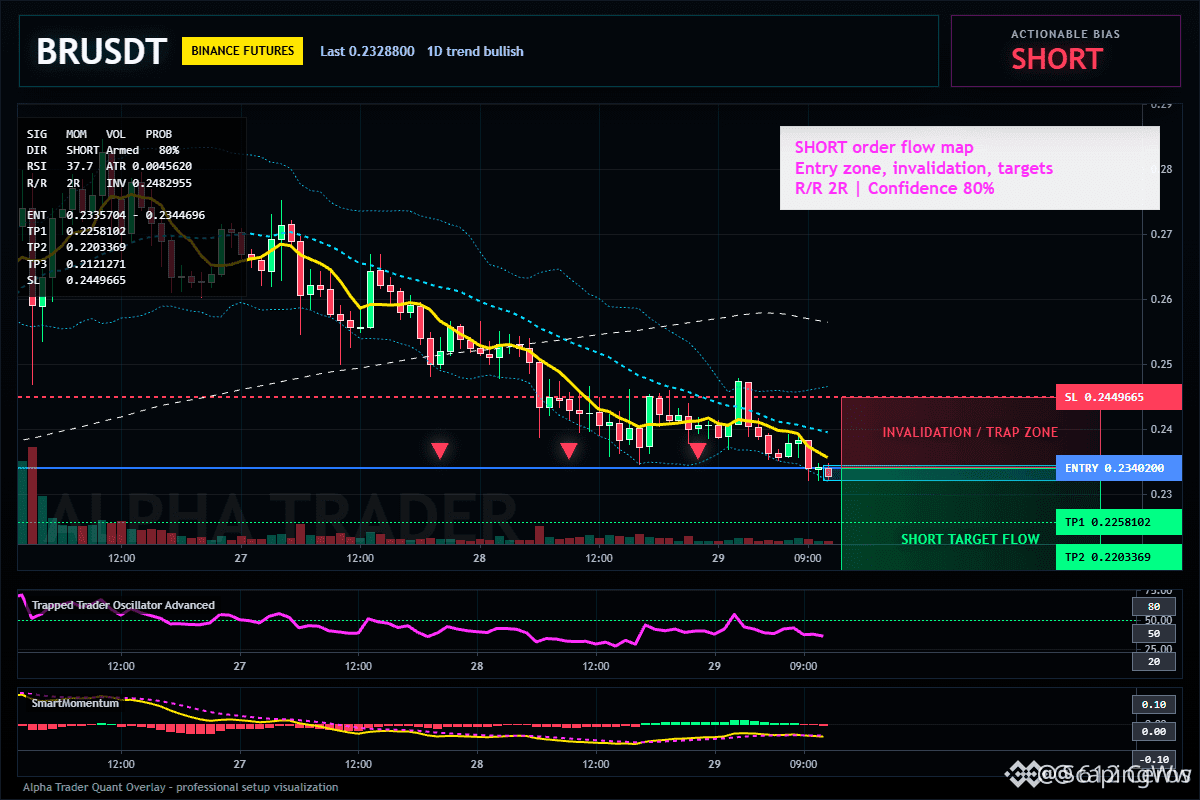This screenshot has width=1200, height=800.
Task: Click the SHORT TARGET FLOW label
Action: pos(970,539)
